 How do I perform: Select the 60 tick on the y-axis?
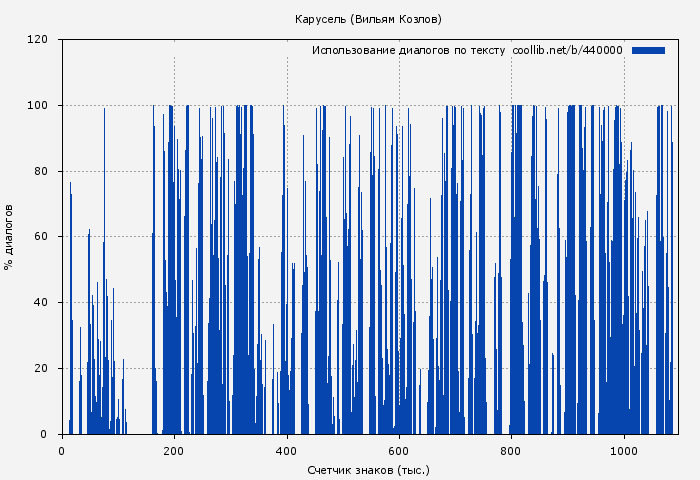41,237
